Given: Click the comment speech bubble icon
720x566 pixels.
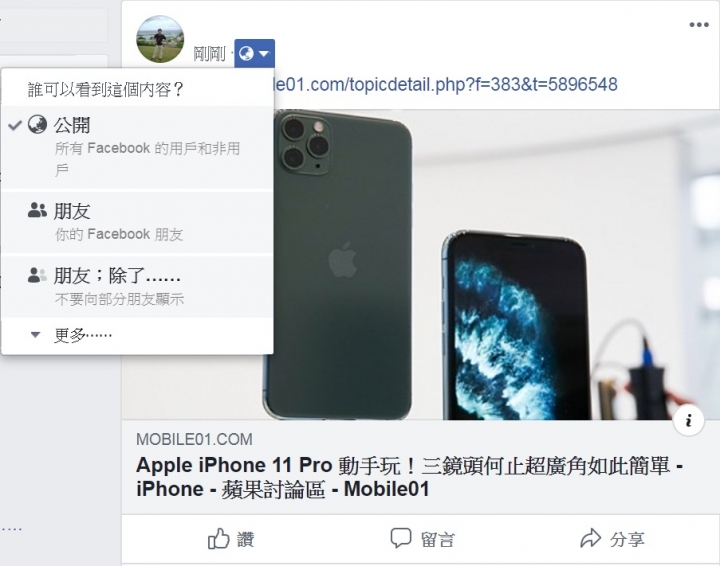Looking at the screenshot, I should click(400, 538).
